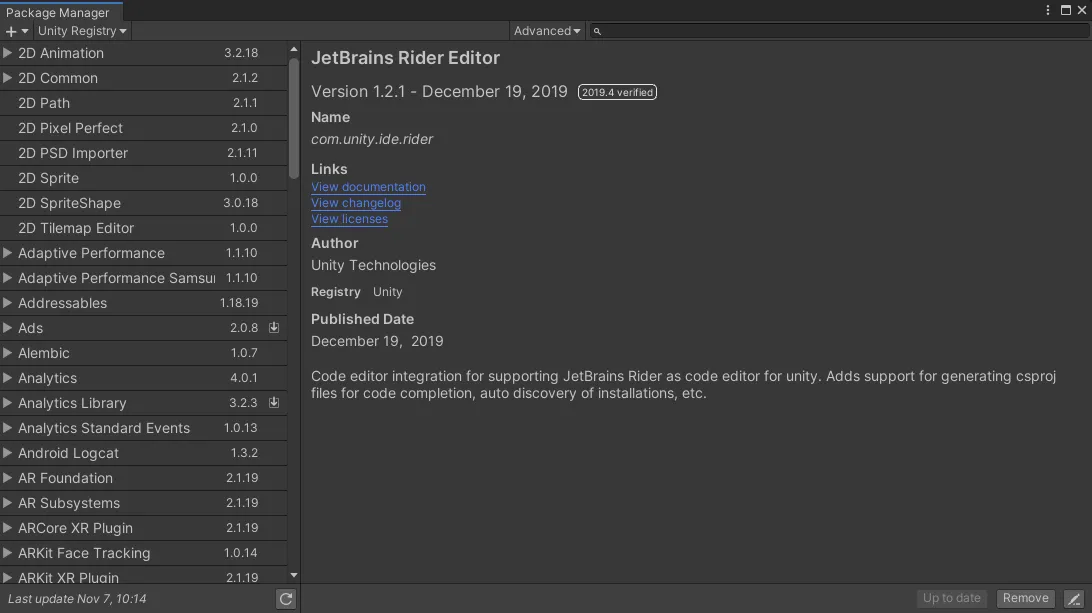The height and width of the screenshot is (613, 1092).
Task: Click the View licenses link
Action: coord(349,219)
